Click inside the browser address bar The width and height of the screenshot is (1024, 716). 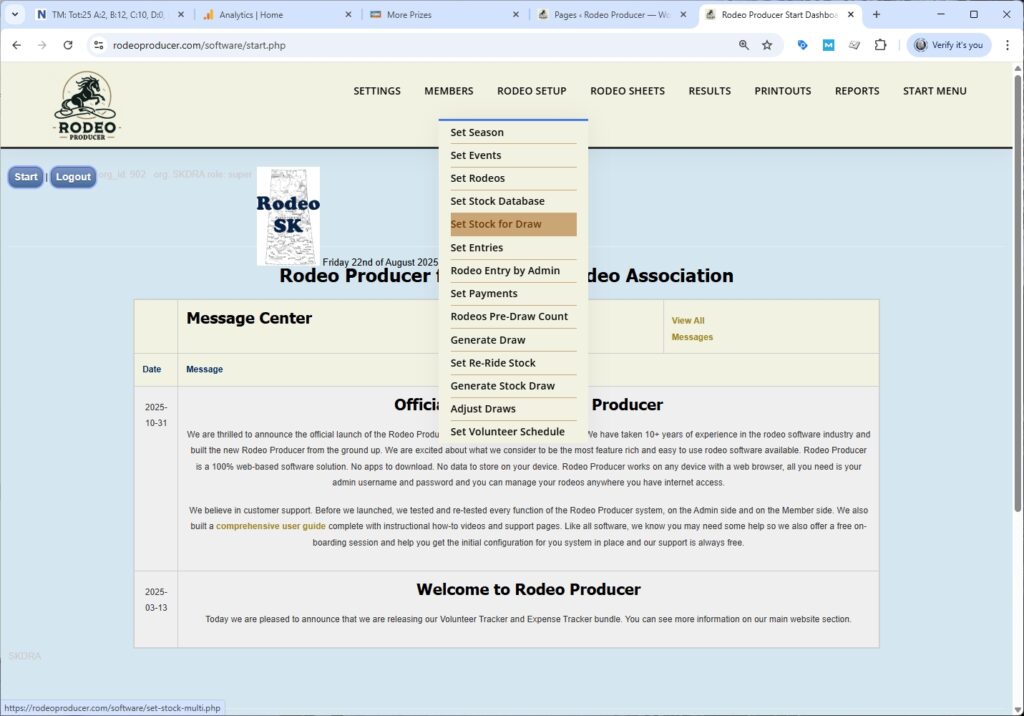(x=400, y=45)
